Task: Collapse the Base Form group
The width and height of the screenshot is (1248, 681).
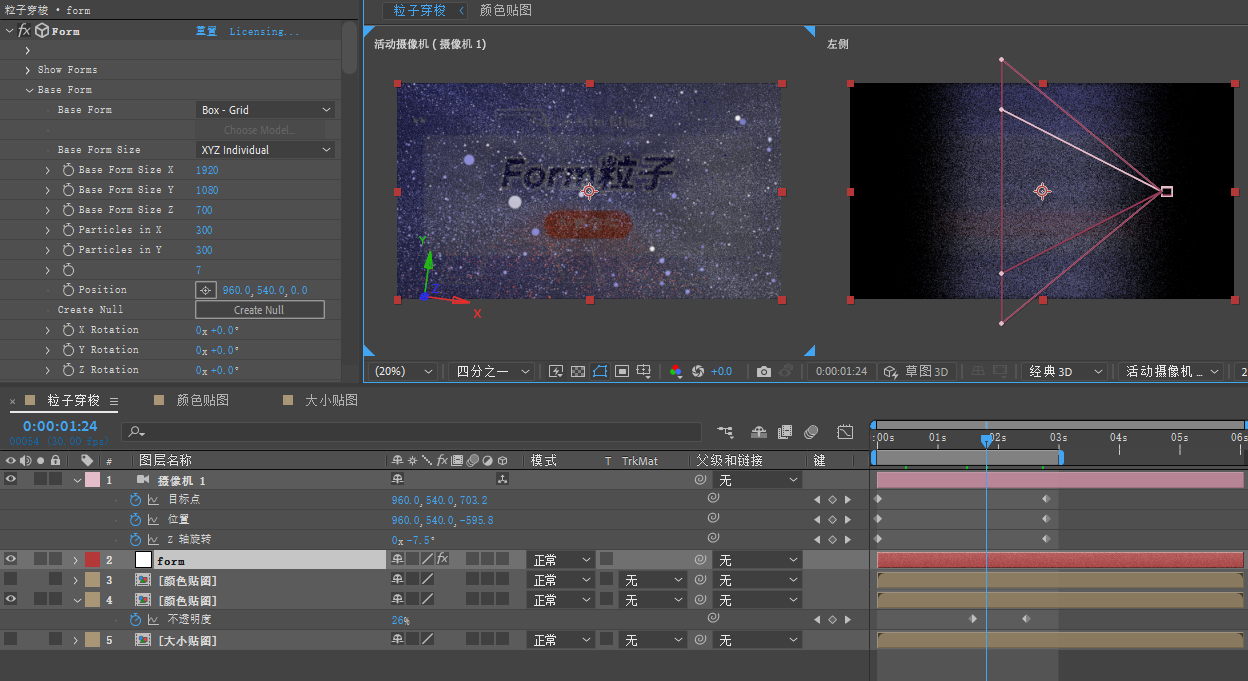Action: coord(28,90)
